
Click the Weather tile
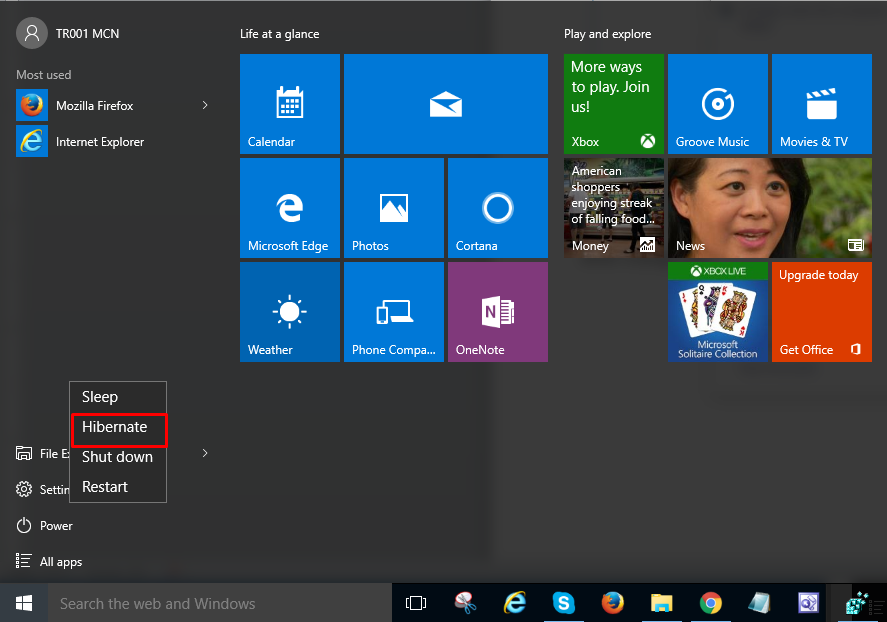point(290,312)
